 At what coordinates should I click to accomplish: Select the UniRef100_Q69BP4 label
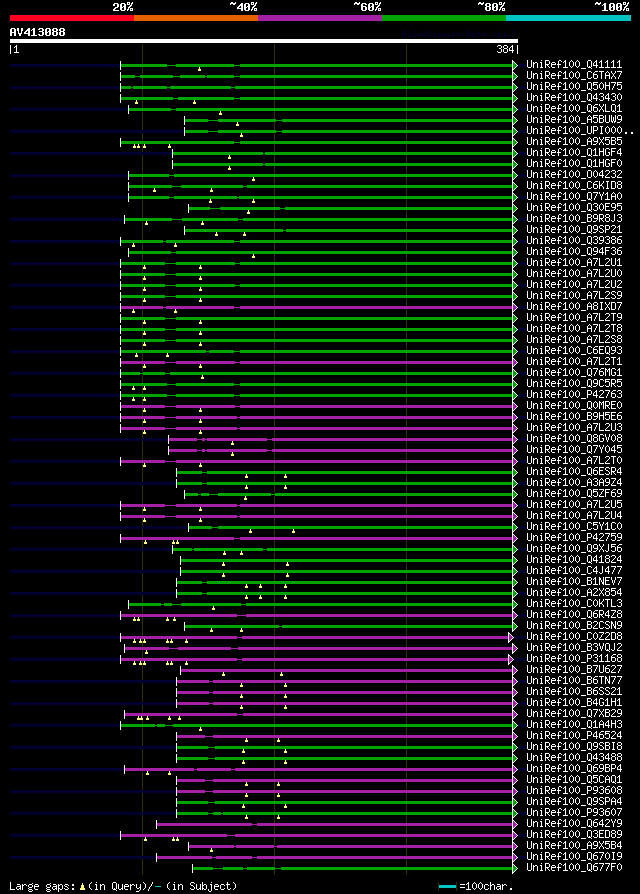pos(574,769)
